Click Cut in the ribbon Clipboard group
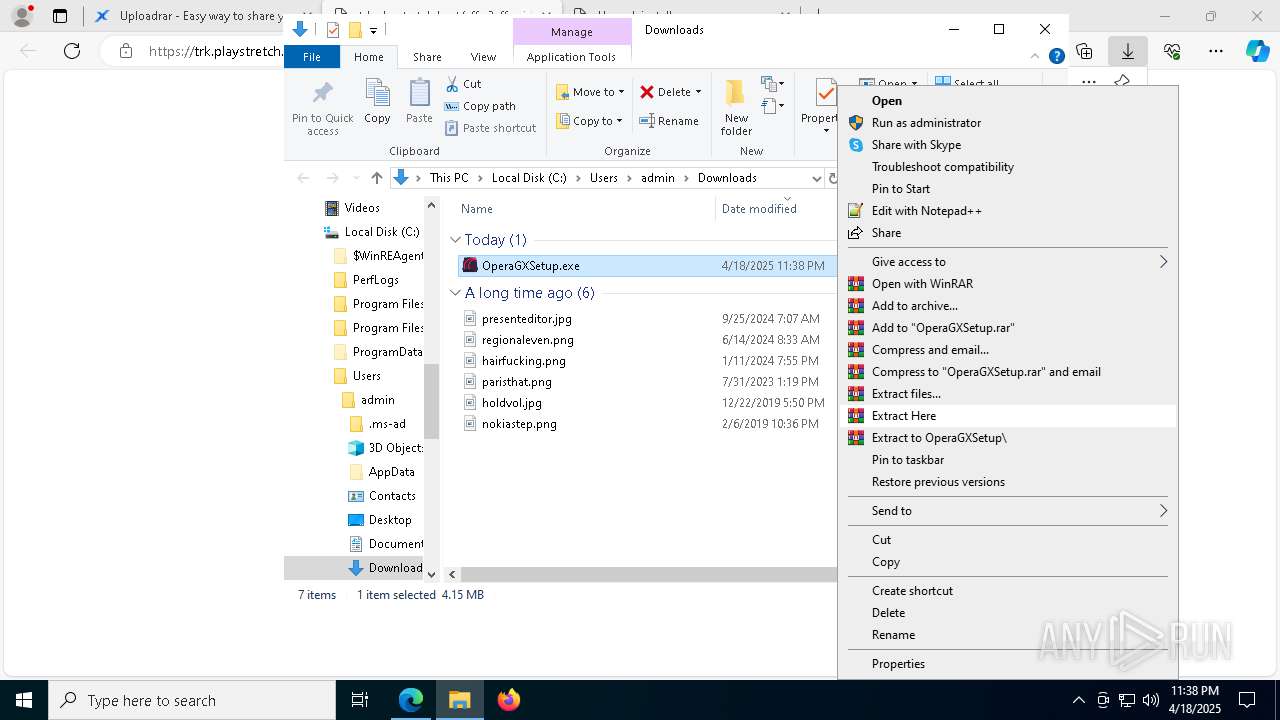This screenshot has width=1280, height=720. pyautogui.click(x=463, y=84)
